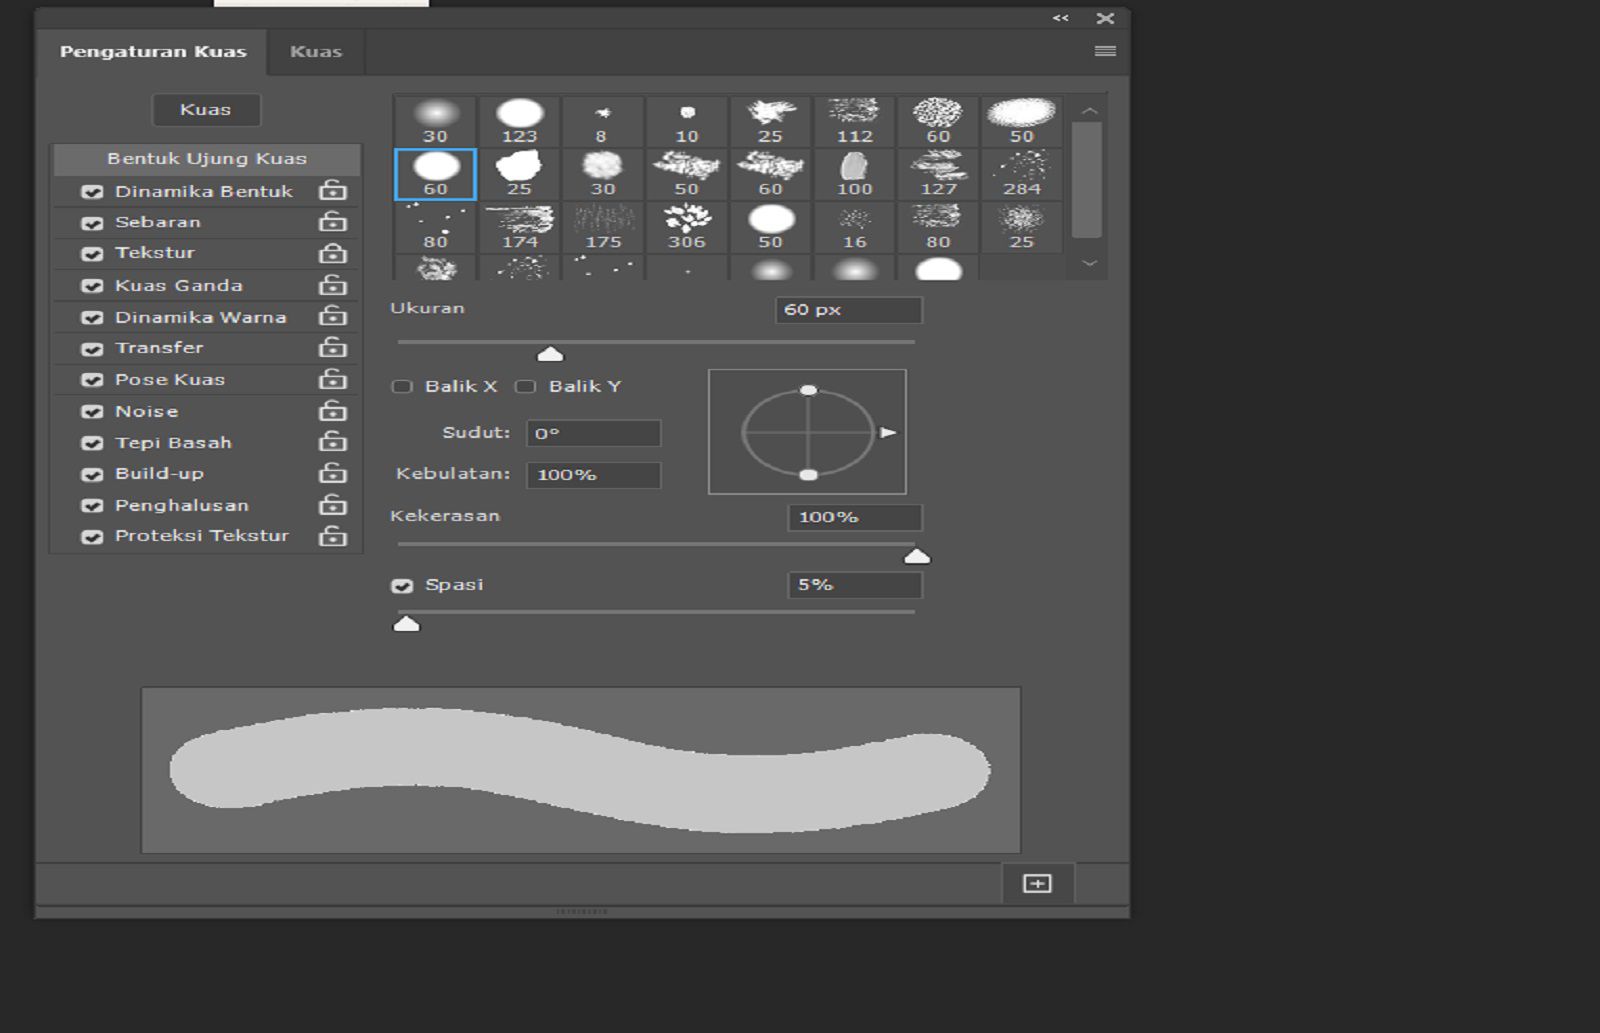Viewport: 1600px width, 1033px height.
Task: Turn off the Build-up checkbox
Action: pyautogui.click(x=92, y=475)
